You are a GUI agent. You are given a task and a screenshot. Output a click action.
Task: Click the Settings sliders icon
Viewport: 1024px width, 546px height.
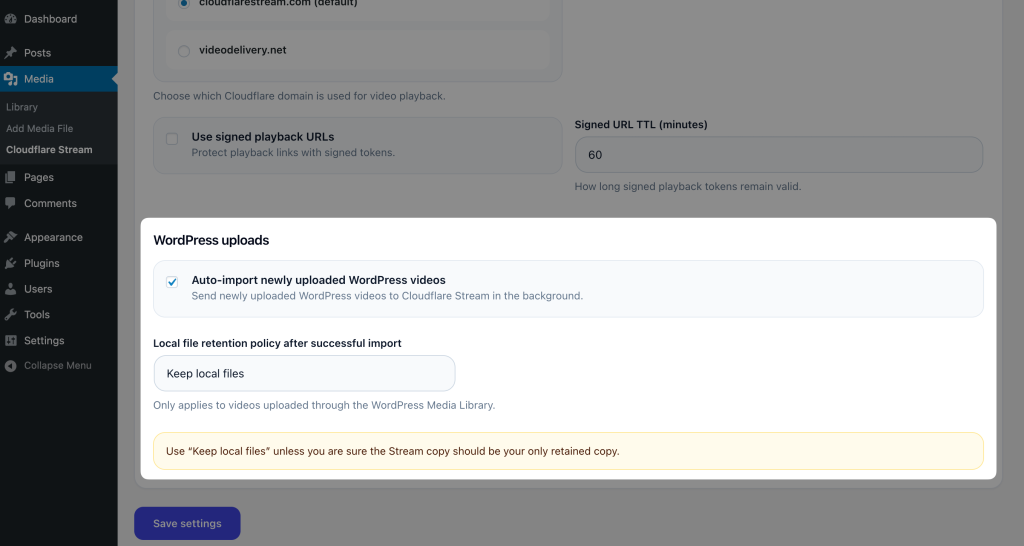click(11, 341)
